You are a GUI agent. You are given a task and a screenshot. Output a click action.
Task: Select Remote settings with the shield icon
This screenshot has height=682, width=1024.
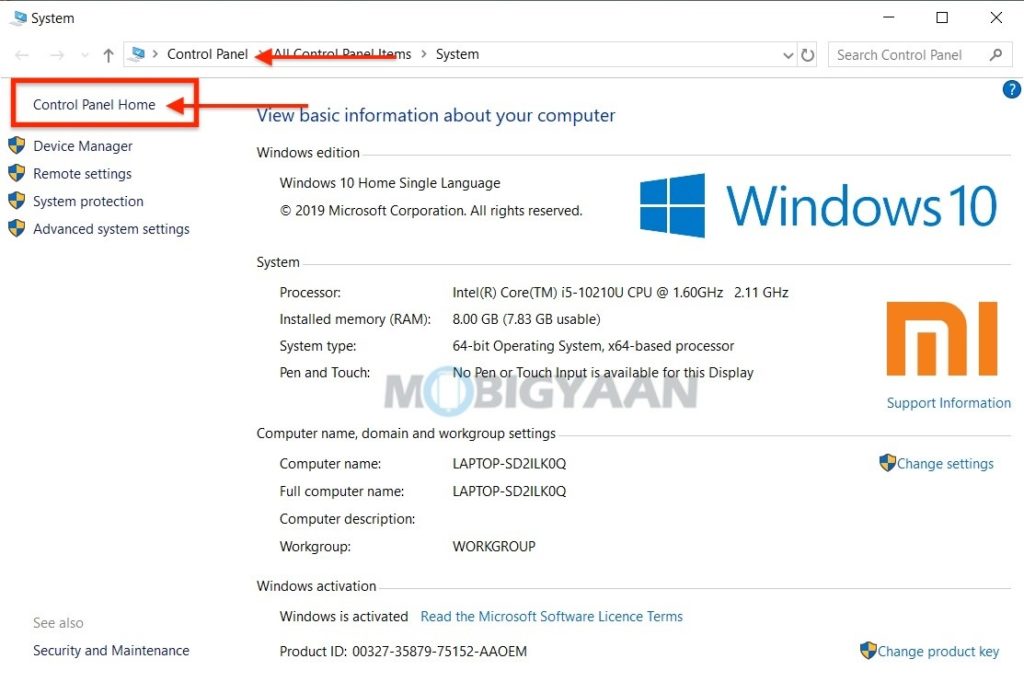click(x=80, y=173)
